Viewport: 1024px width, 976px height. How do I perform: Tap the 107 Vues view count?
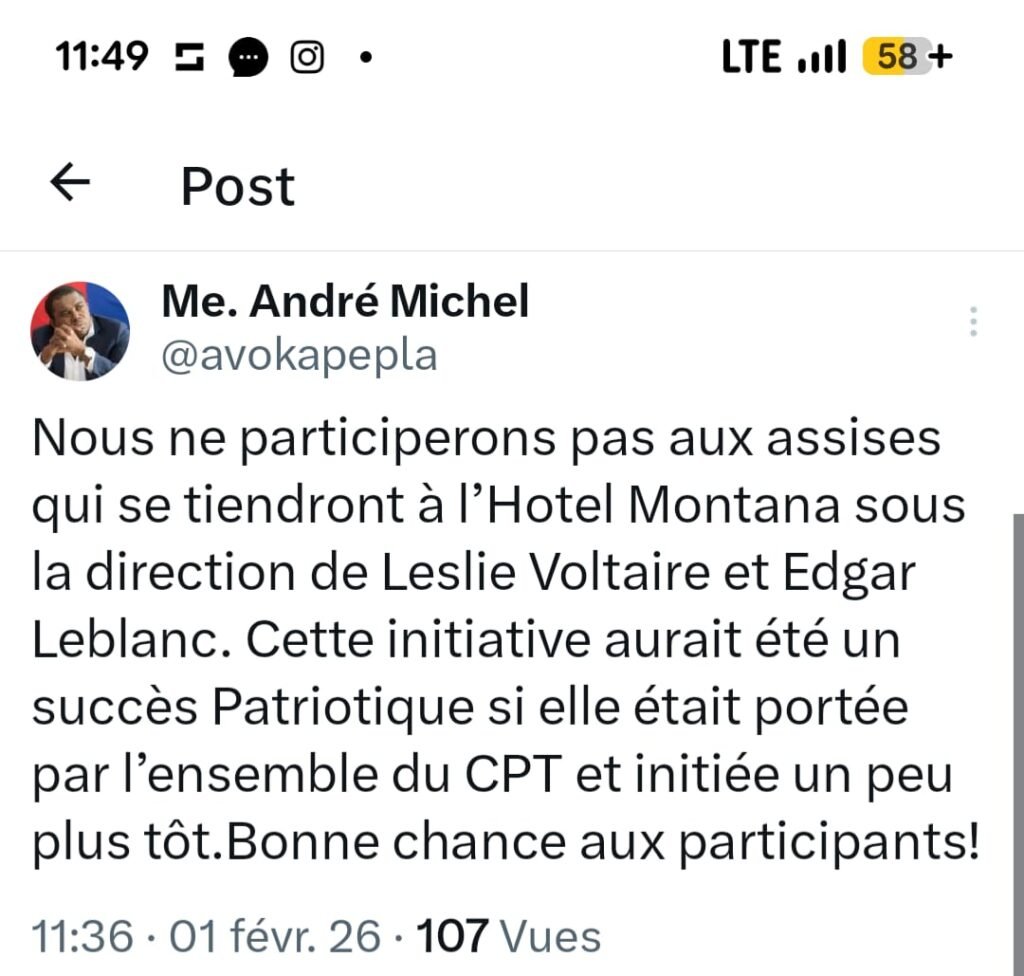[508, 937]
